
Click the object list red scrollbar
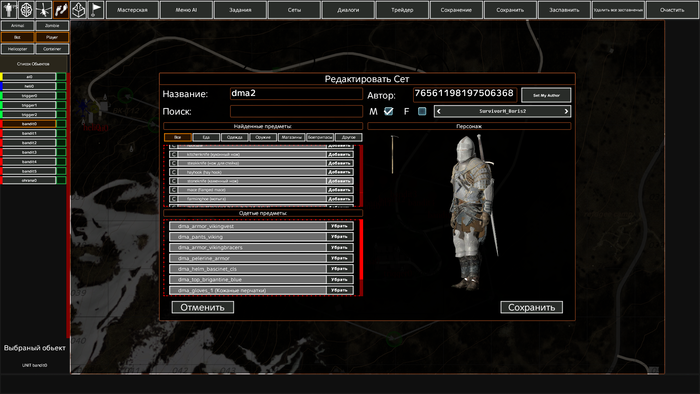[68, 204]
